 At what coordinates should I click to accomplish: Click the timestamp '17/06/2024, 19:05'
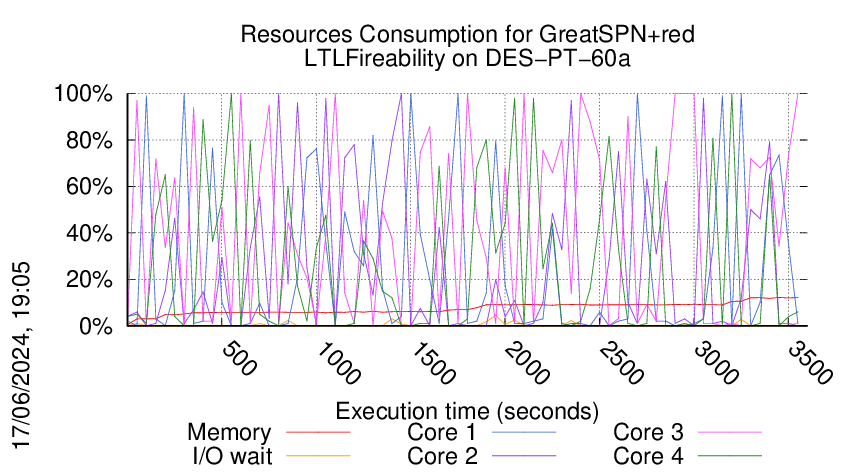pos(21,356)
